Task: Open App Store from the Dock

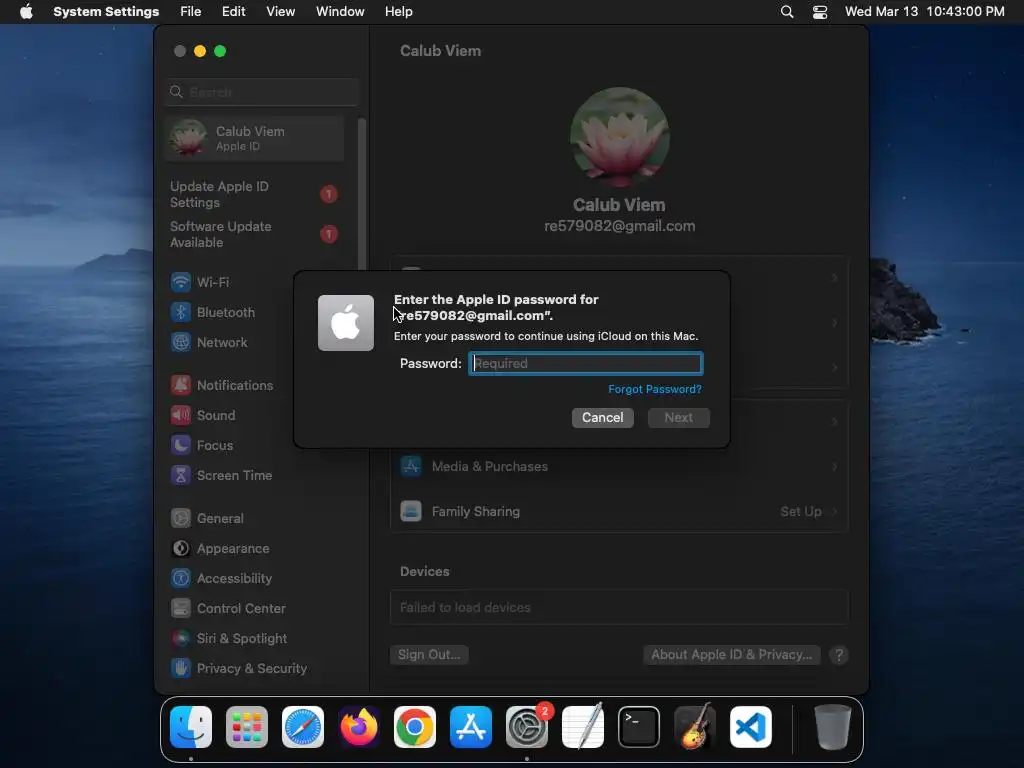Action: coord(471,727)
